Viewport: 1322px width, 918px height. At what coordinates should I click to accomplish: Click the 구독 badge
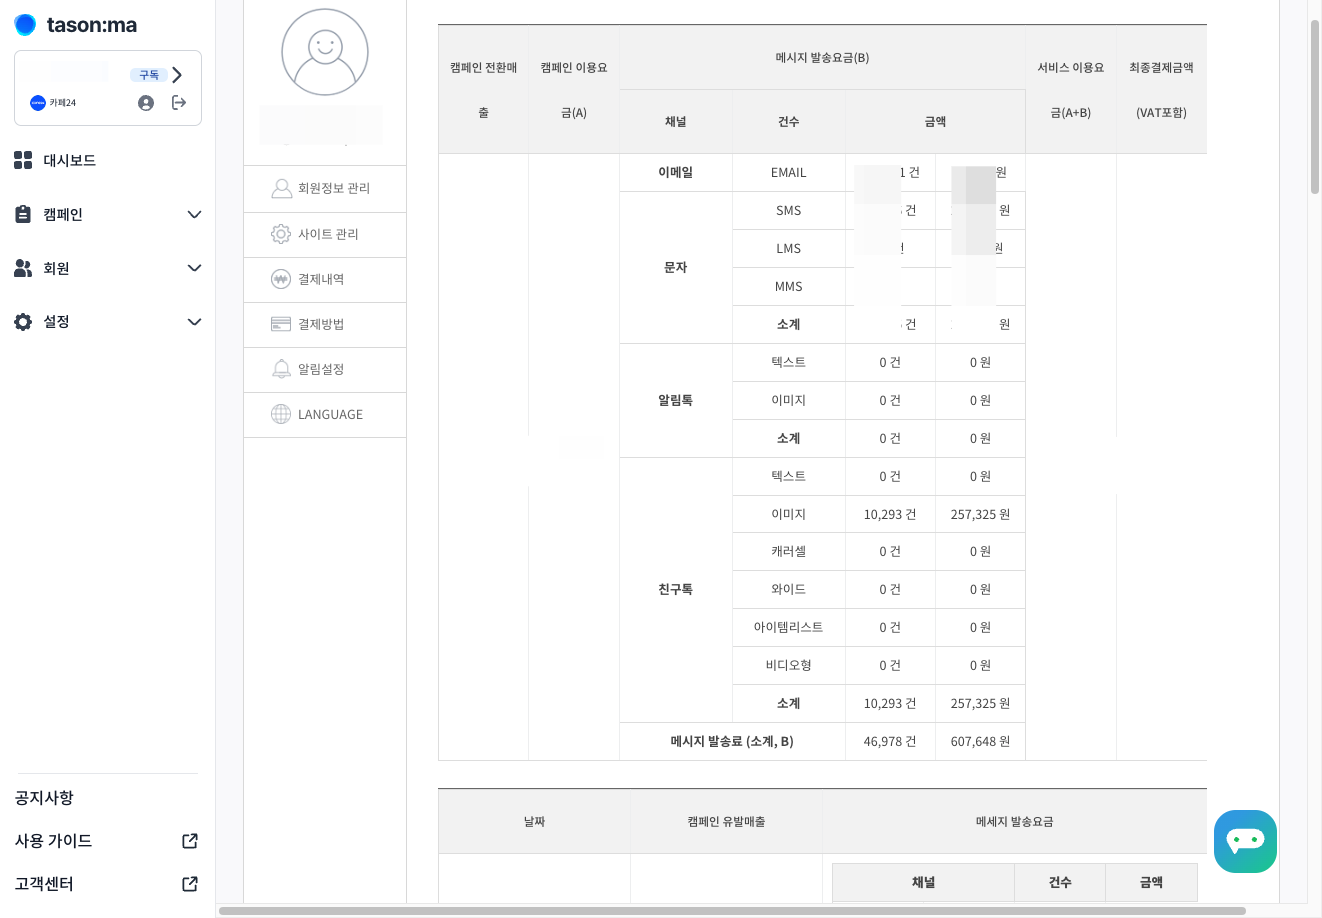[x=149, y=75]
